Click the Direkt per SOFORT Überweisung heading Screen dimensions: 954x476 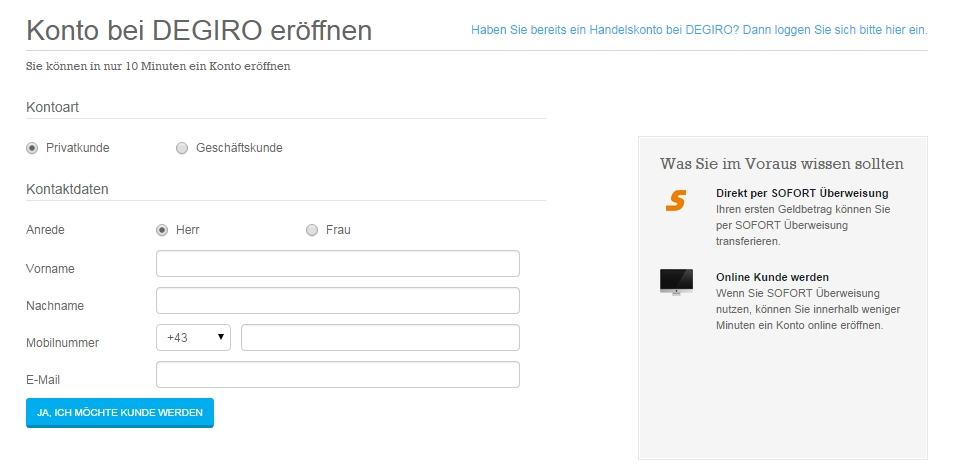(x=802, y=194)
